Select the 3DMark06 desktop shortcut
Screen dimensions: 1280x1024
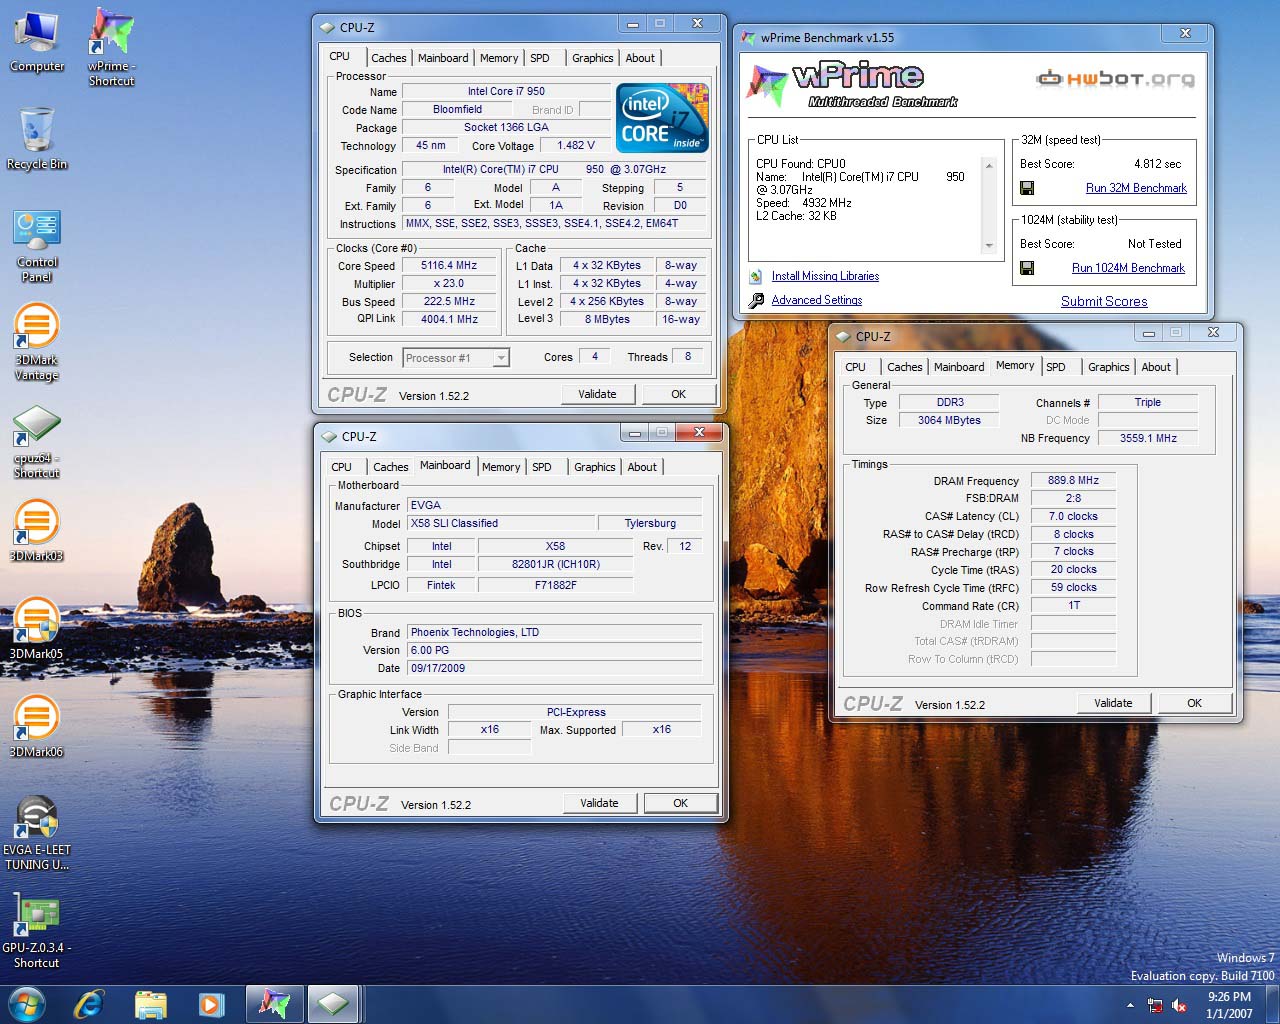pyautogui.click(x=37, y=726)
